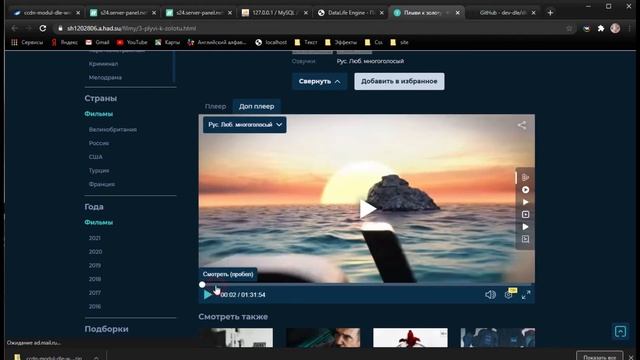Open the Яндекс bookmark
This screenshot has height=360, width=640.
point(64,42)
